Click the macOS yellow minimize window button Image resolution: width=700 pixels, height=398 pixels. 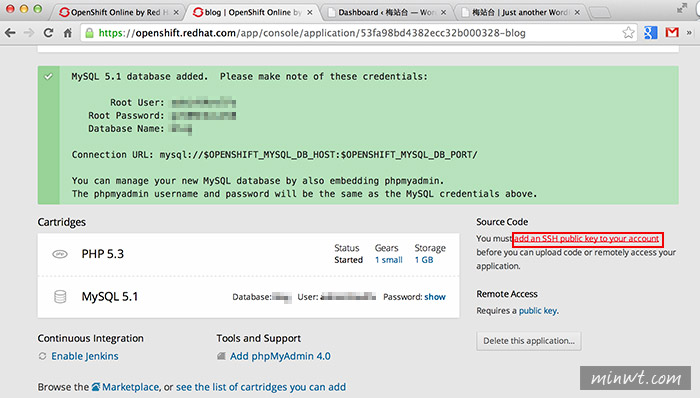24,8
